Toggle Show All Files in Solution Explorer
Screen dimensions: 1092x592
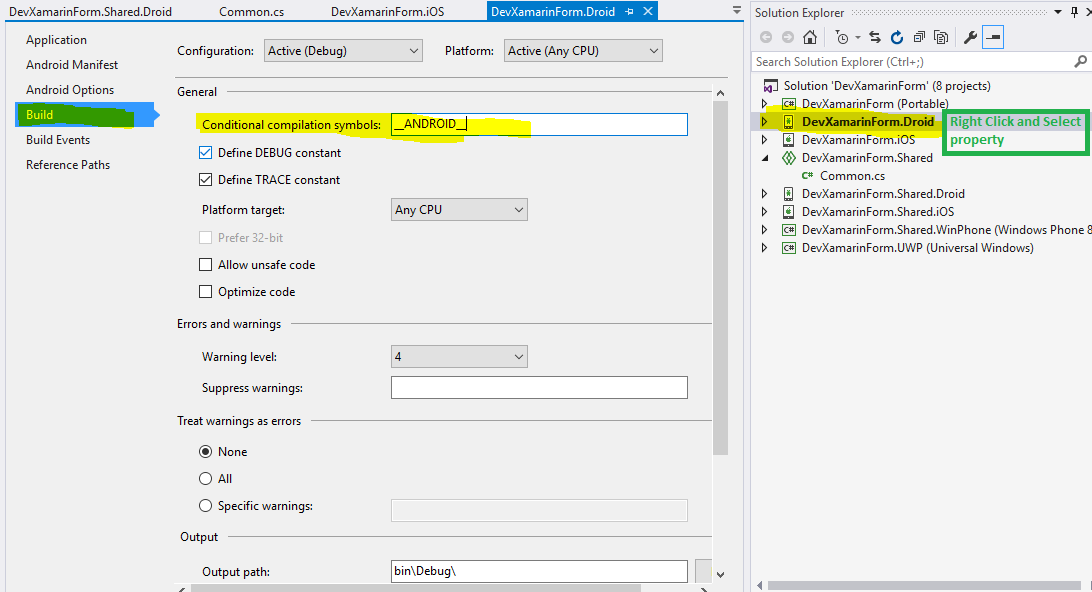tap(941, 38)
